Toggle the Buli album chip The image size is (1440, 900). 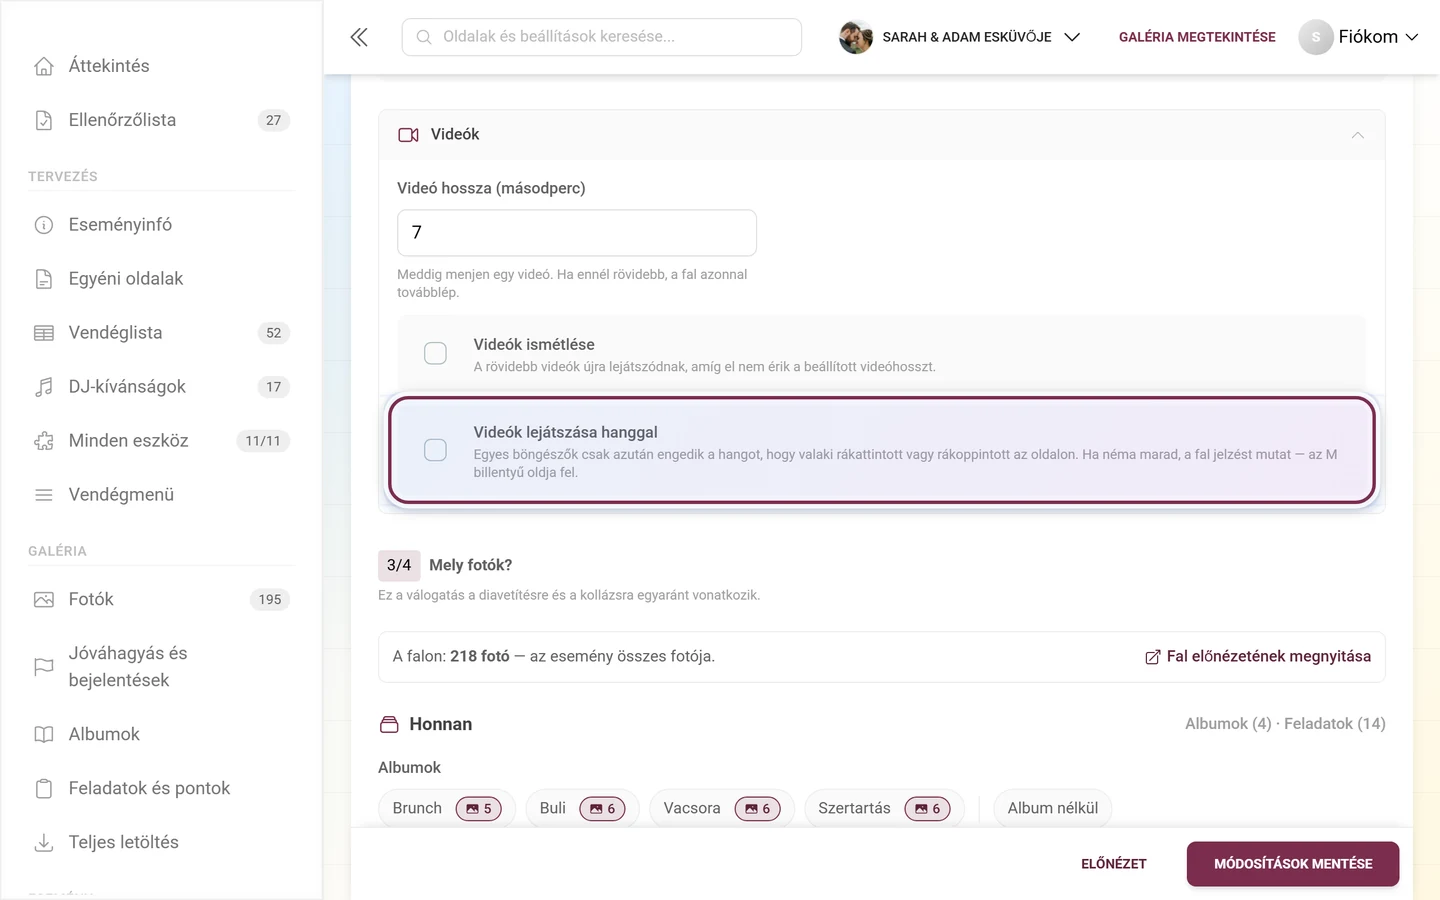point(582,808)
